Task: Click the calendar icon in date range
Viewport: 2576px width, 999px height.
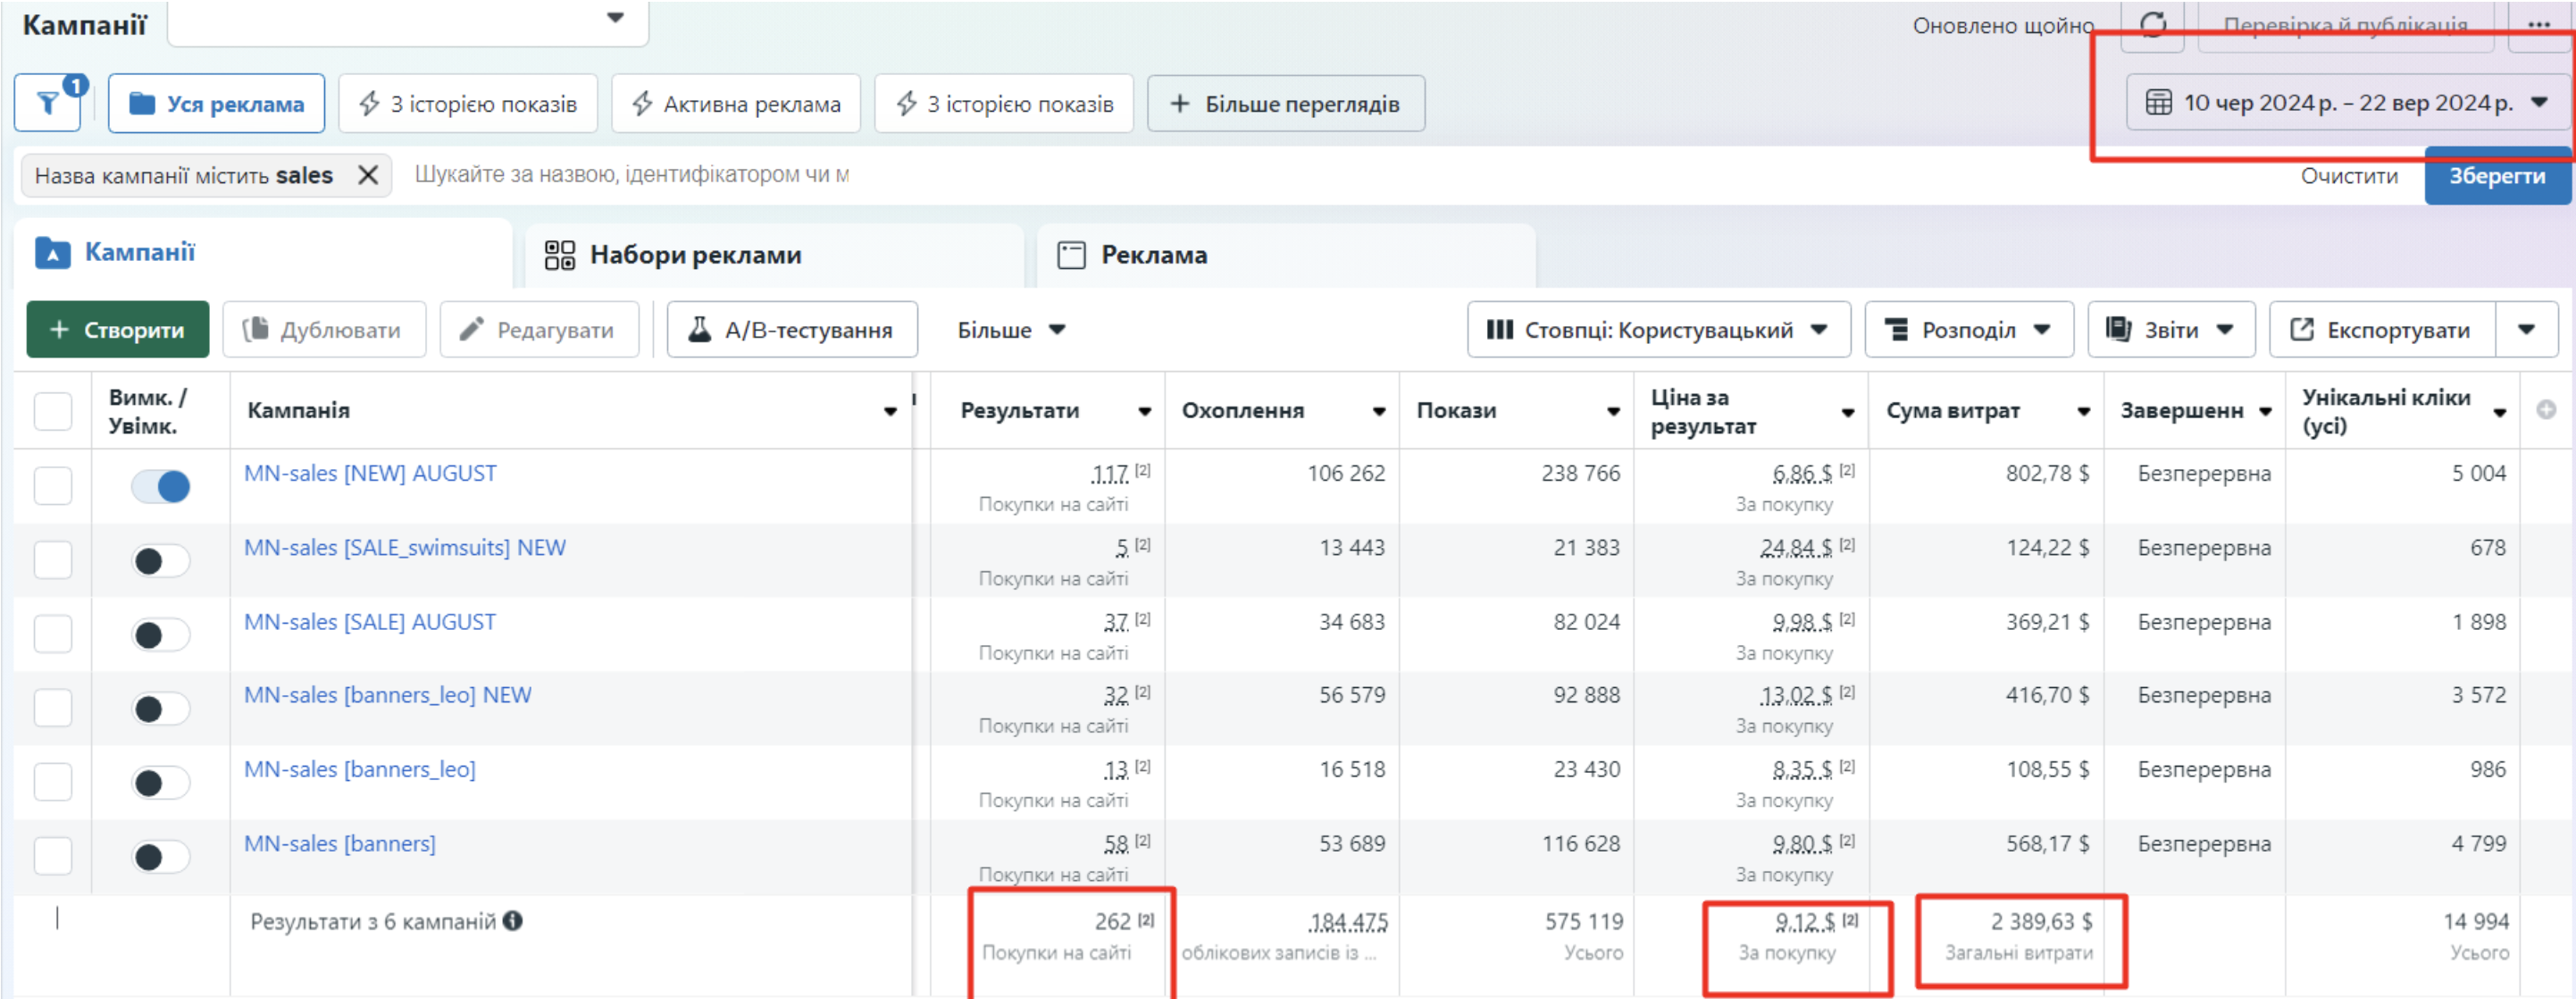Action: 2158,103
